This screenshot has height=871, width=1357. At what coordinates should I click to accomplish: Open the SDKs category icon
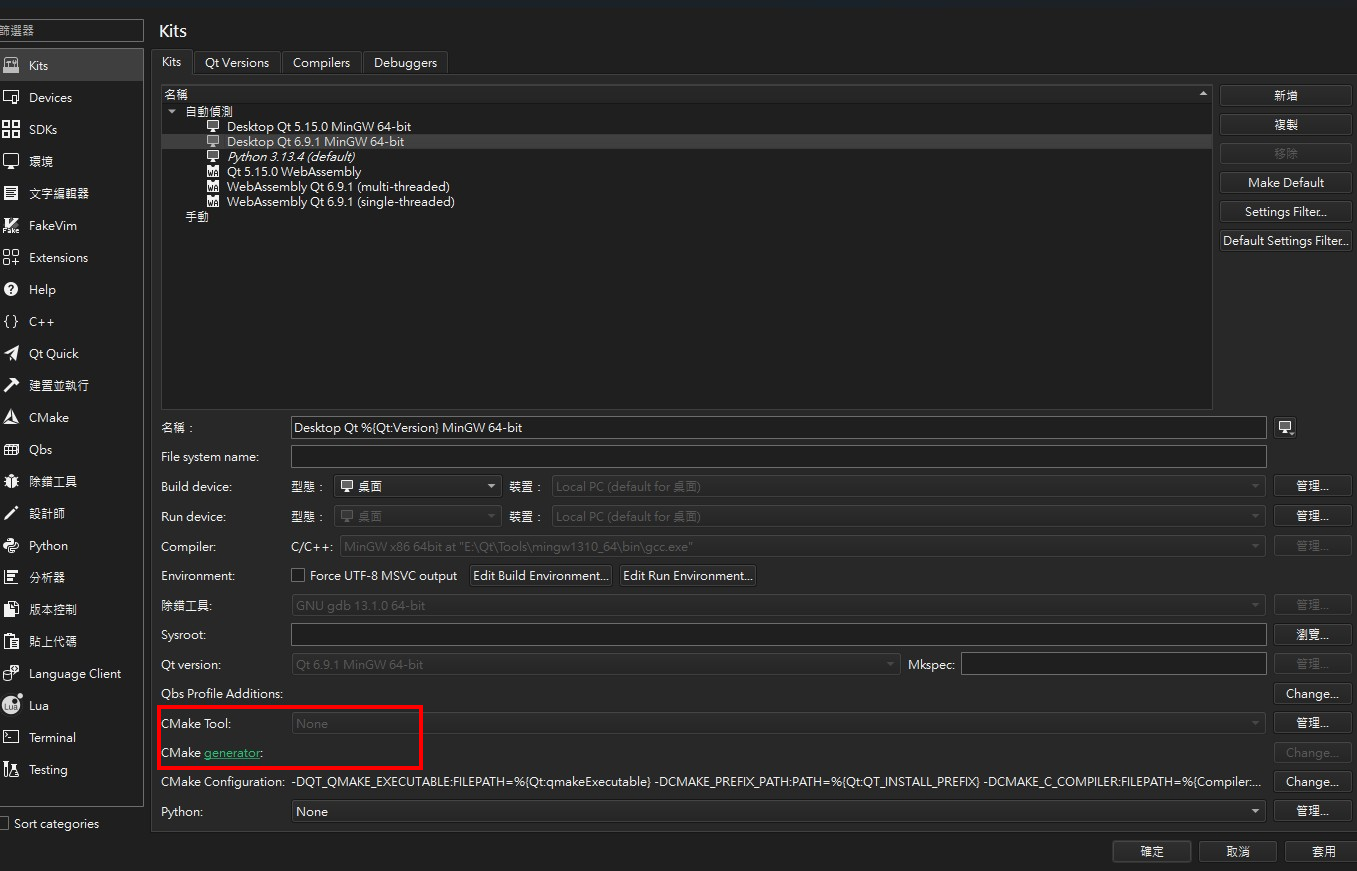point(11,129)
